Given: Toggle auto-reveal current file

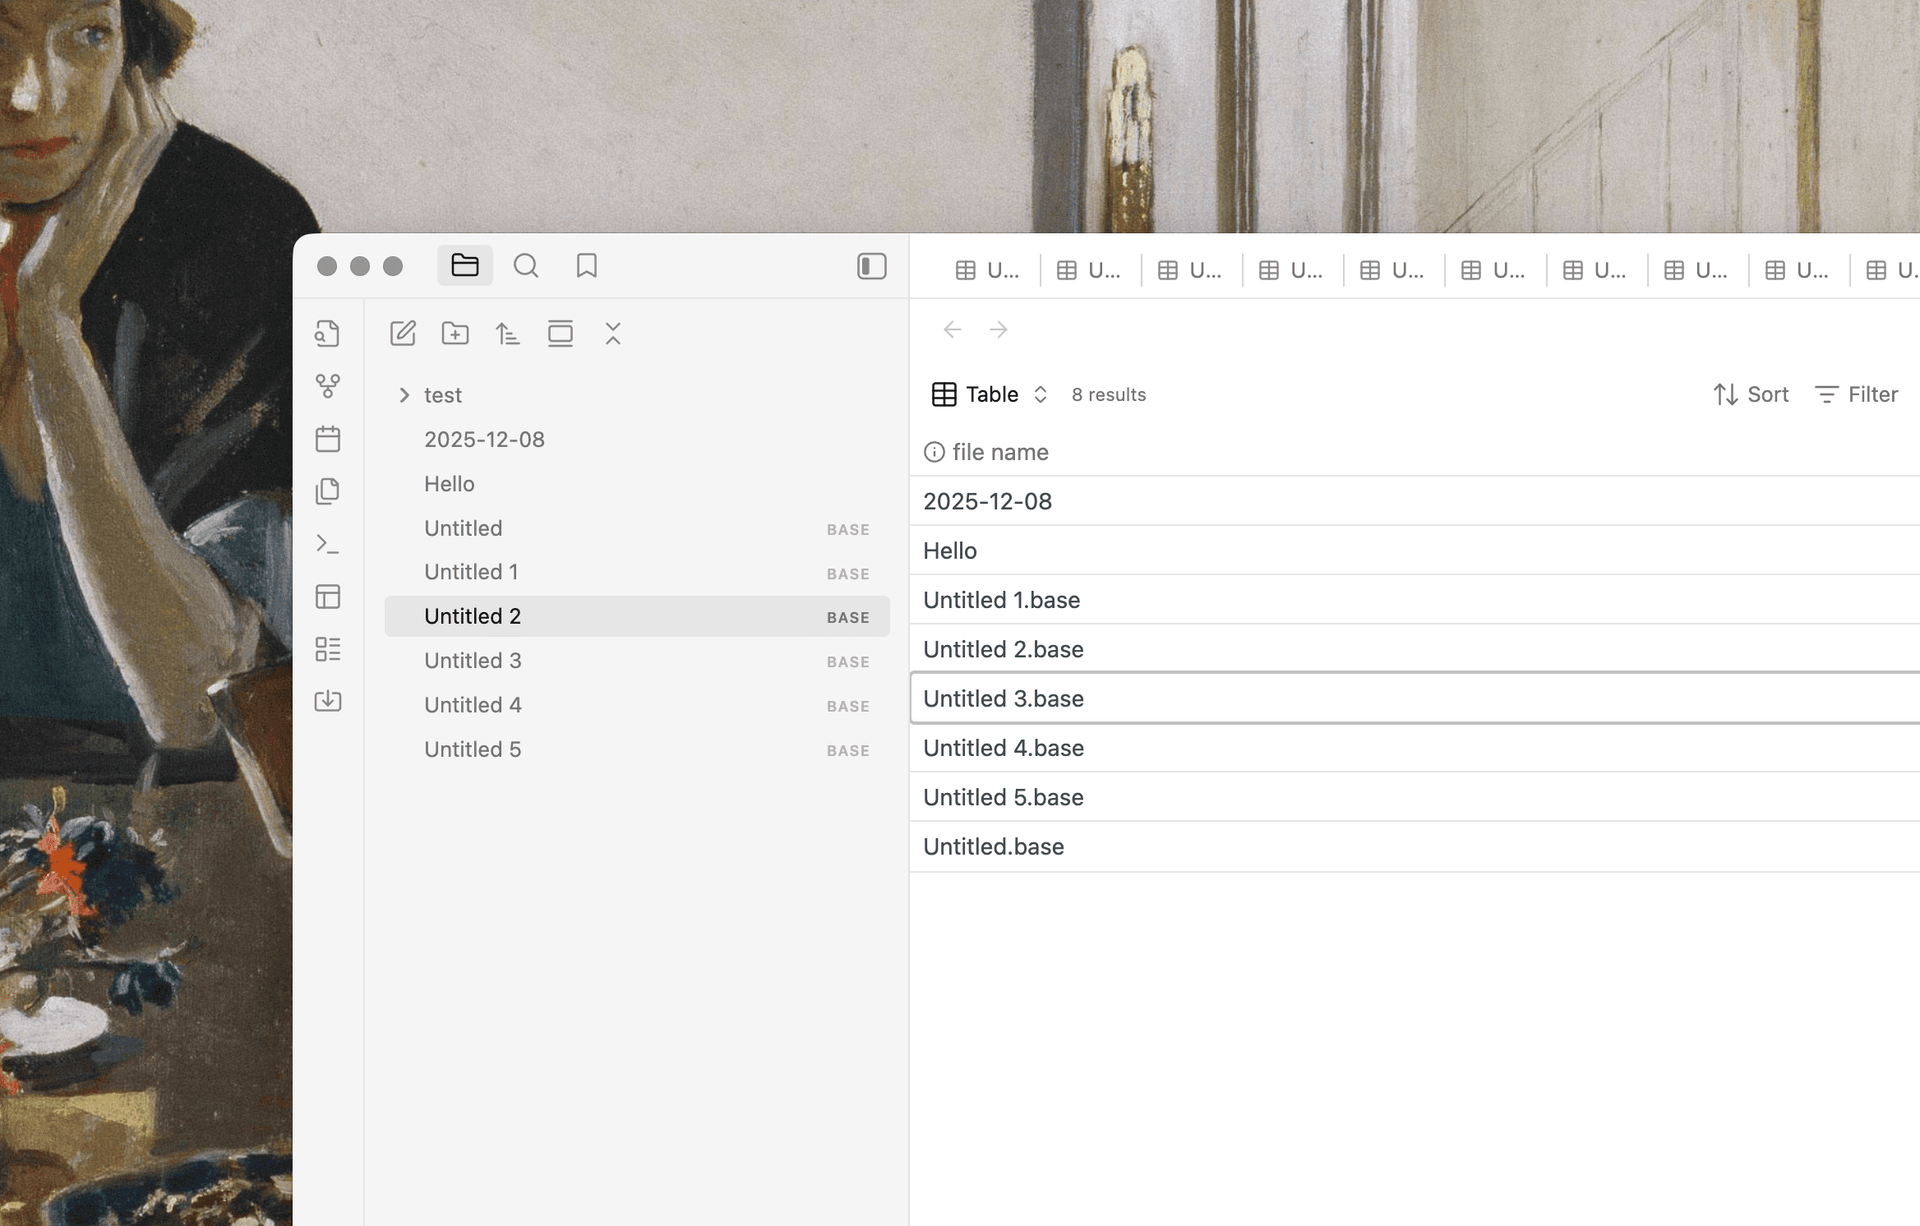Looking at the screenshot, I should (560, 333).
